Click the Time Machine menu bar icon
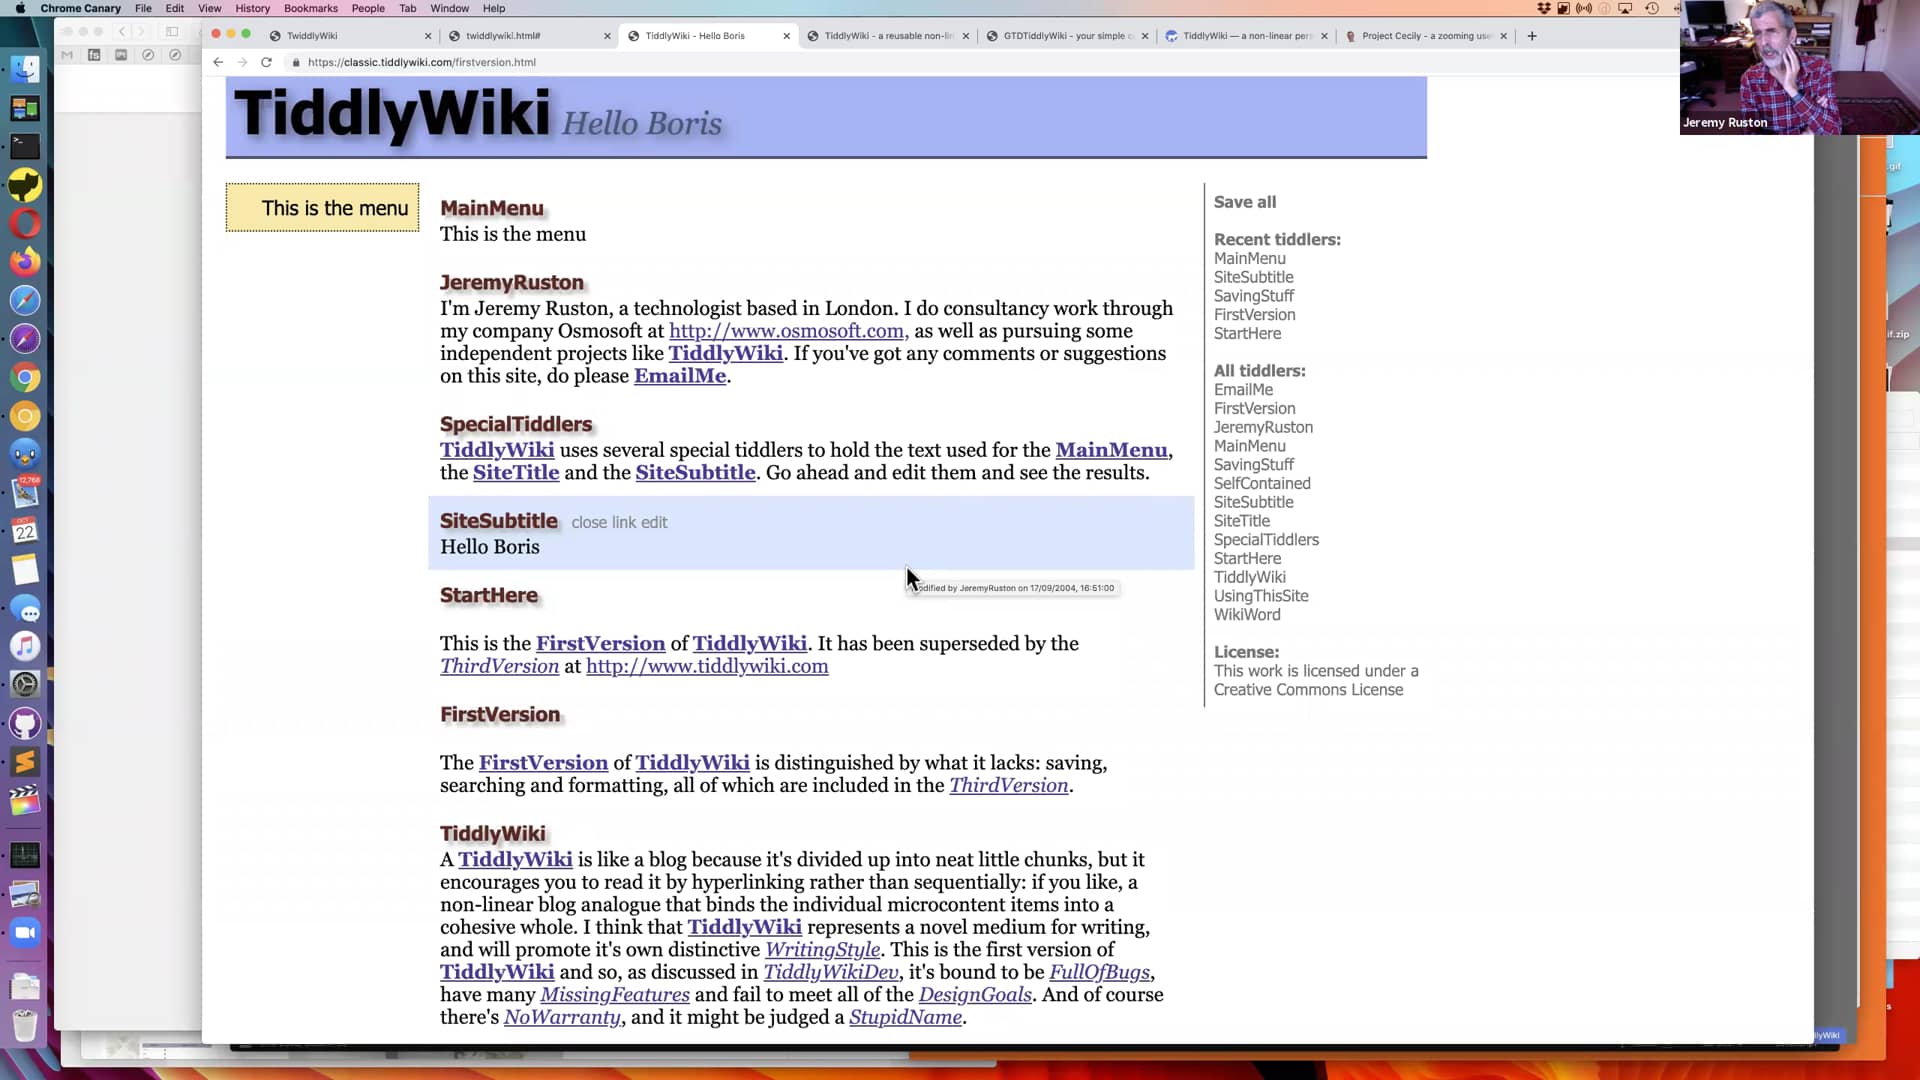The image size is (1920, 1080). 1652,8
